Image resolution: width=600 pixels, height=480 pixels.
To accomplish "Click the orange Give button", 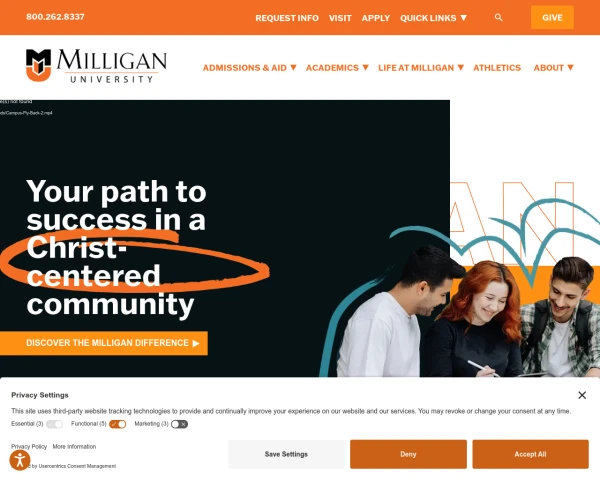I will click(x=552, y=18).
